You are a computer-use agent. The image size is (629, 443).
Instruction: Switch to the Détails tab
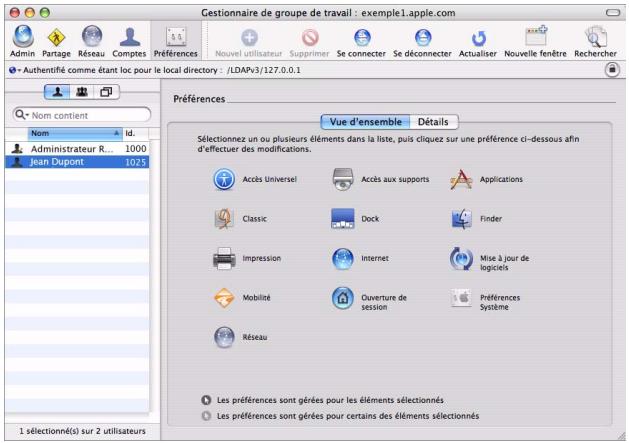click(x=434, y=122)
